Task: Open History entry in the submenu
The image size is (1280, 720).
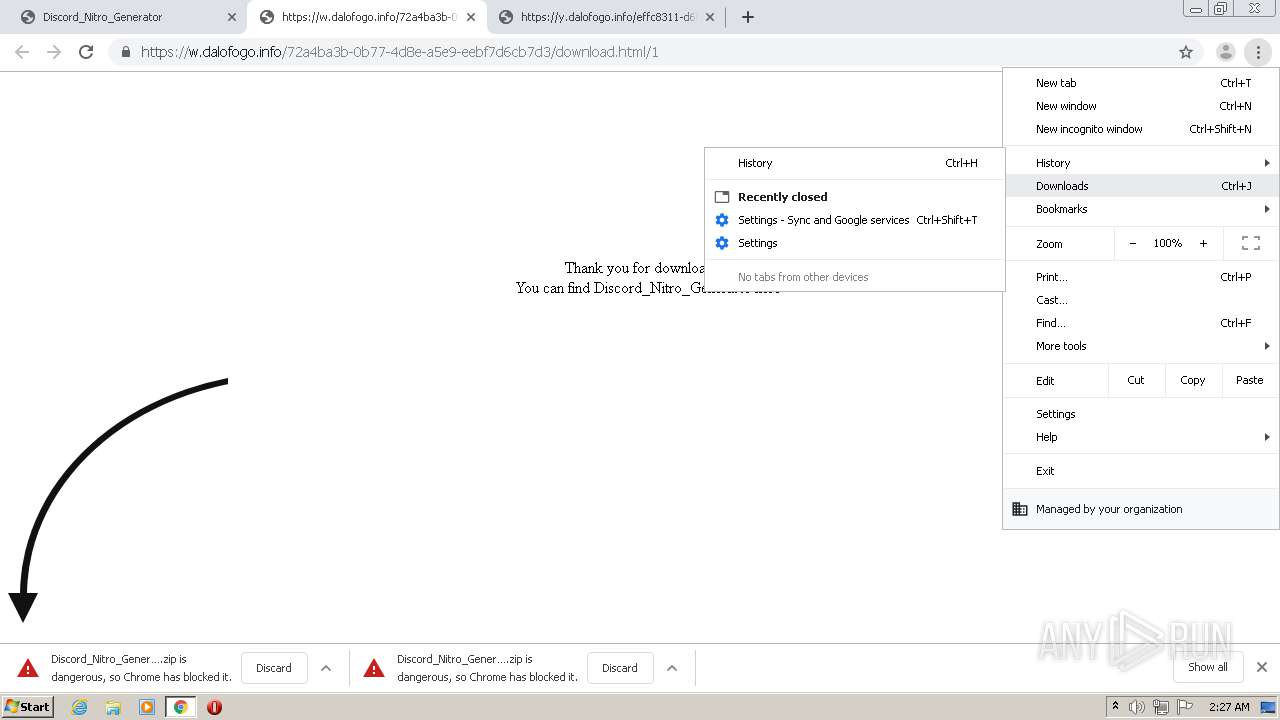Action: [x=855, y=163]
